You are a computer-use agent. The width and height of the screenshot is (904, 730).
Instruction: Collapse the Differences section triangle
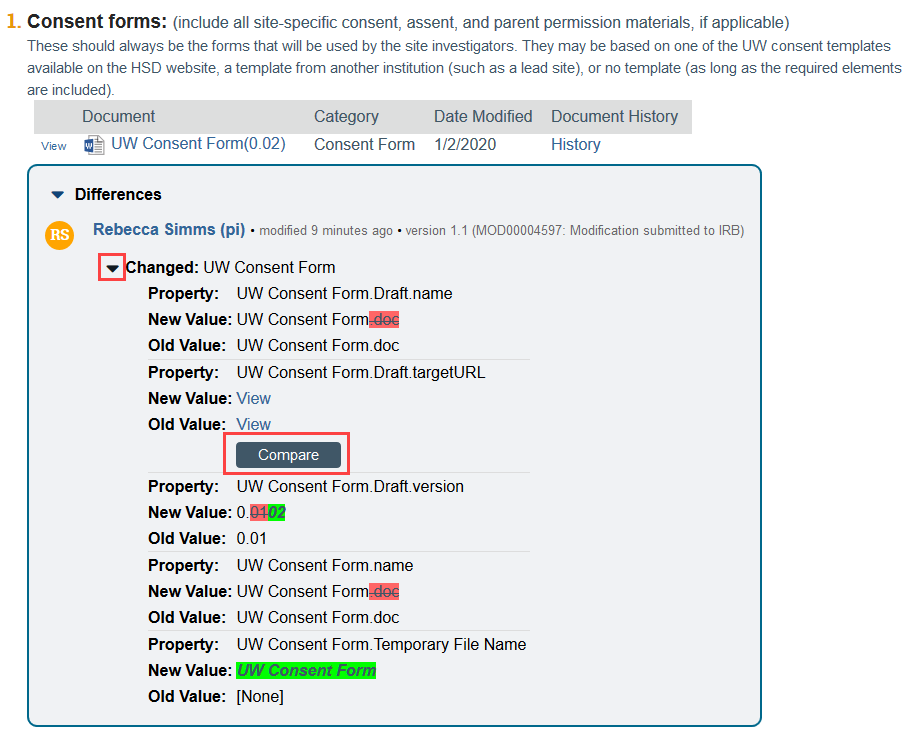[57, 195]
